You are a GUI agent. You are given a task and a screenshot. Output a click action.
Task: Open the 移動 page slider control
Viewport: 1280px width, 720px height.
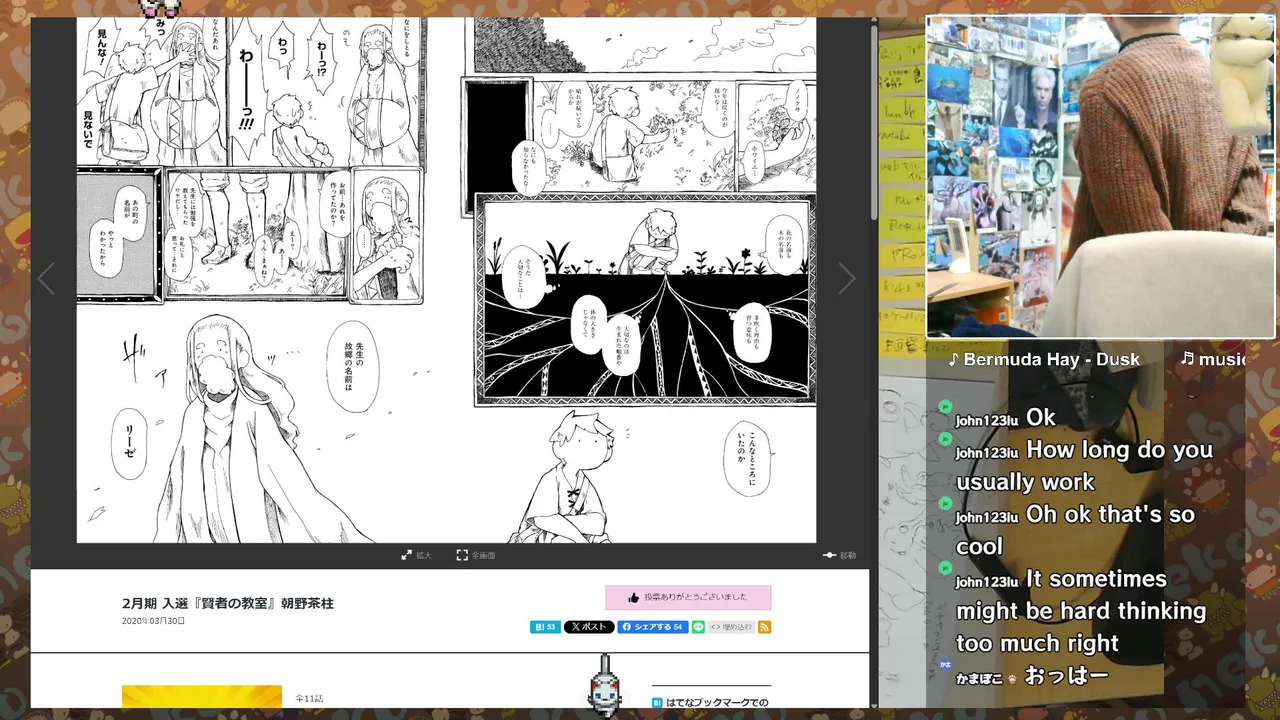point(839,555)
